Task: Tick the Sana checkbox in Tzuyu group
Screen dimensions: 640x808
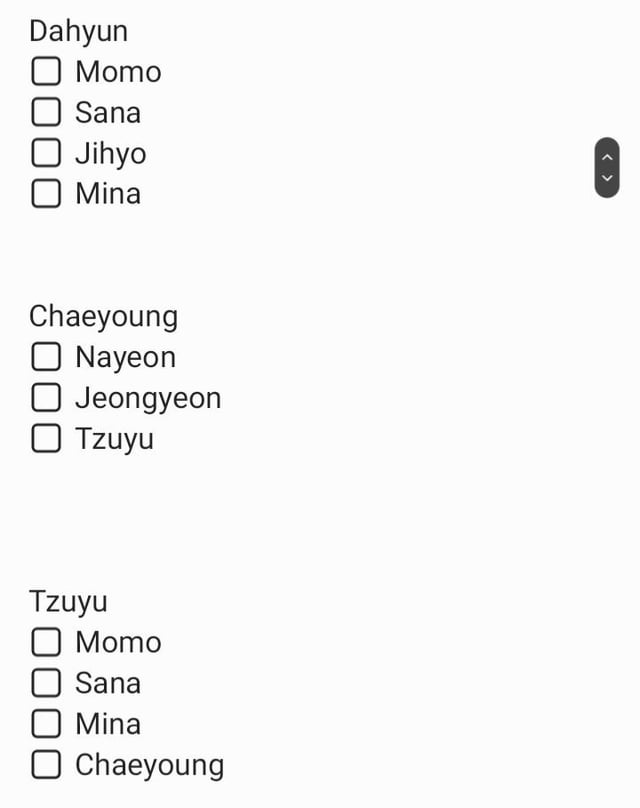Action: [x=46, y=683]
